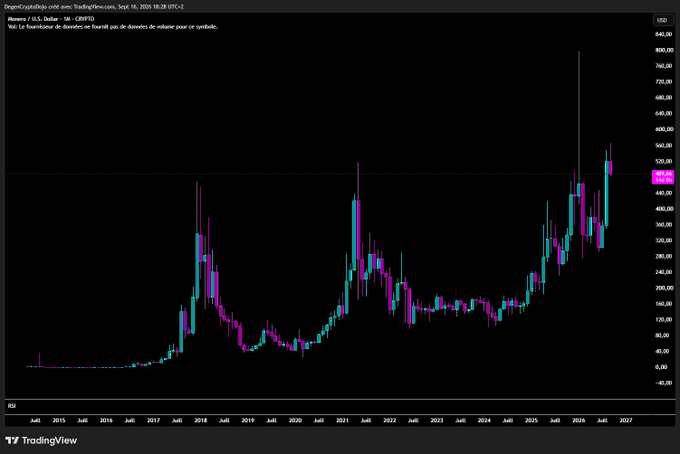This screenshot has height=454, width=680.
Task: Click the volume data unavailable notice
Action: pos(113,27)
